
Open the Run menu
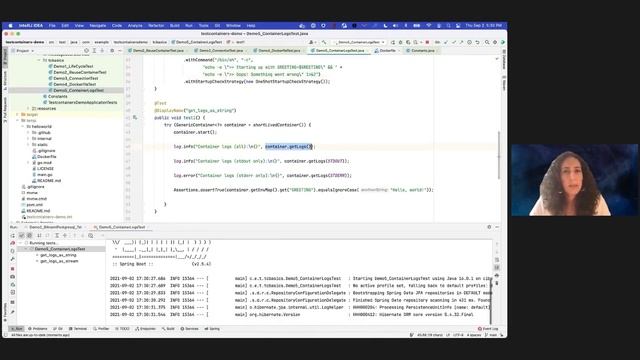tap(189, 25)
